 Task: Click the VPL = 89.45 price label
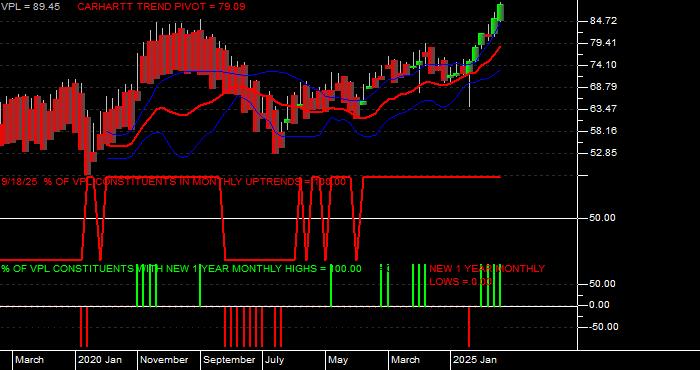coord(31,7)
